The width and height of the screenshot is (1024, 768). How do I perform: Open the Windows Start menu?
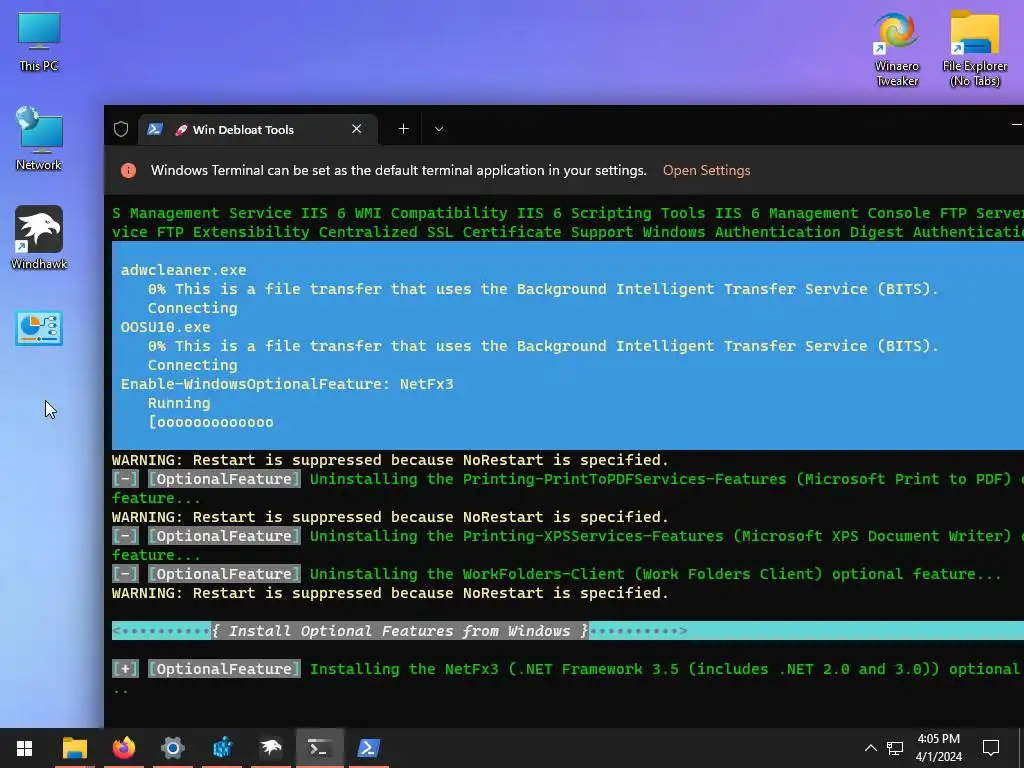point(24,748)
